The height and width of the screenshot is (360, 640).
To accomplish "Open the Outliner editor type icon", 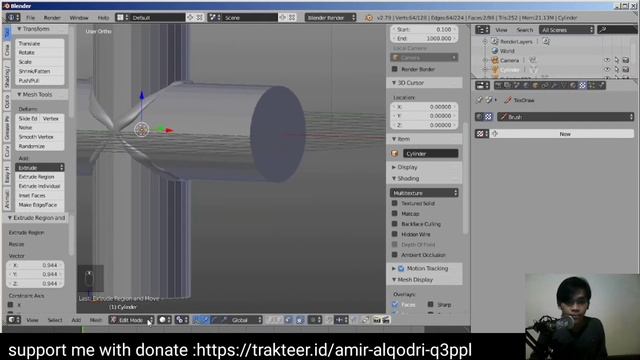I will point(482,30).
